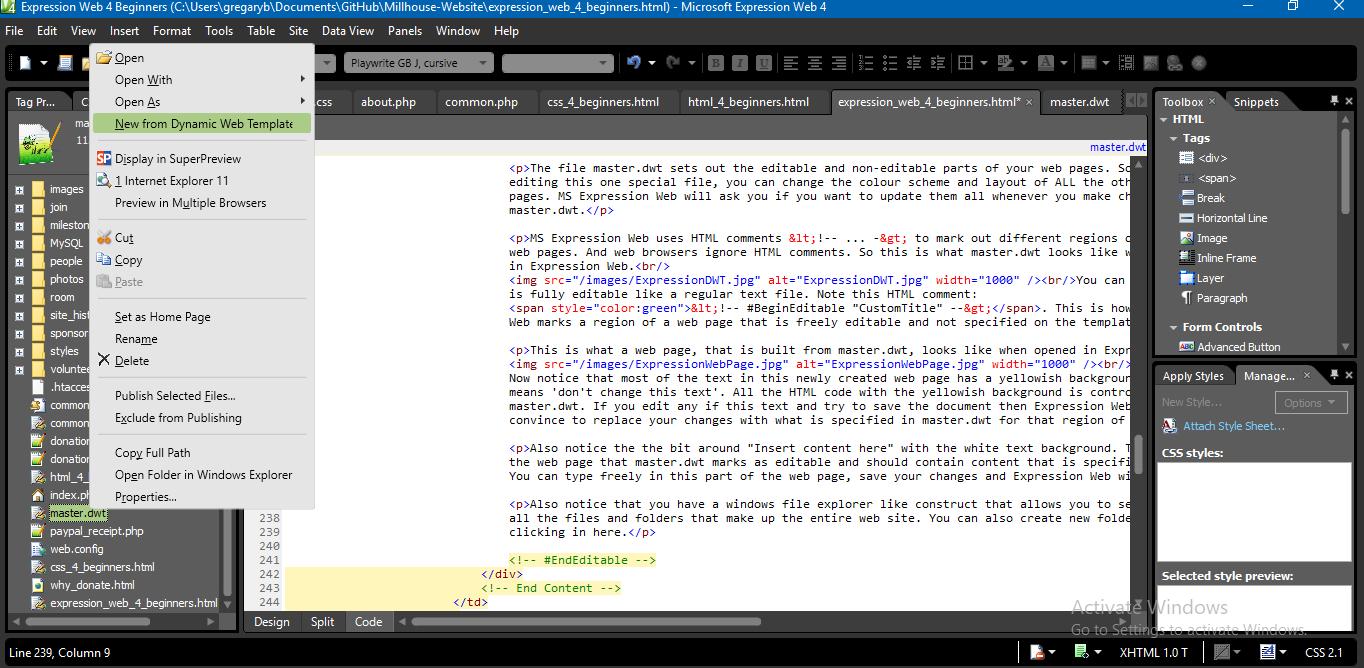
Task: Expand the styles folder node
Action: click(19, 351)
